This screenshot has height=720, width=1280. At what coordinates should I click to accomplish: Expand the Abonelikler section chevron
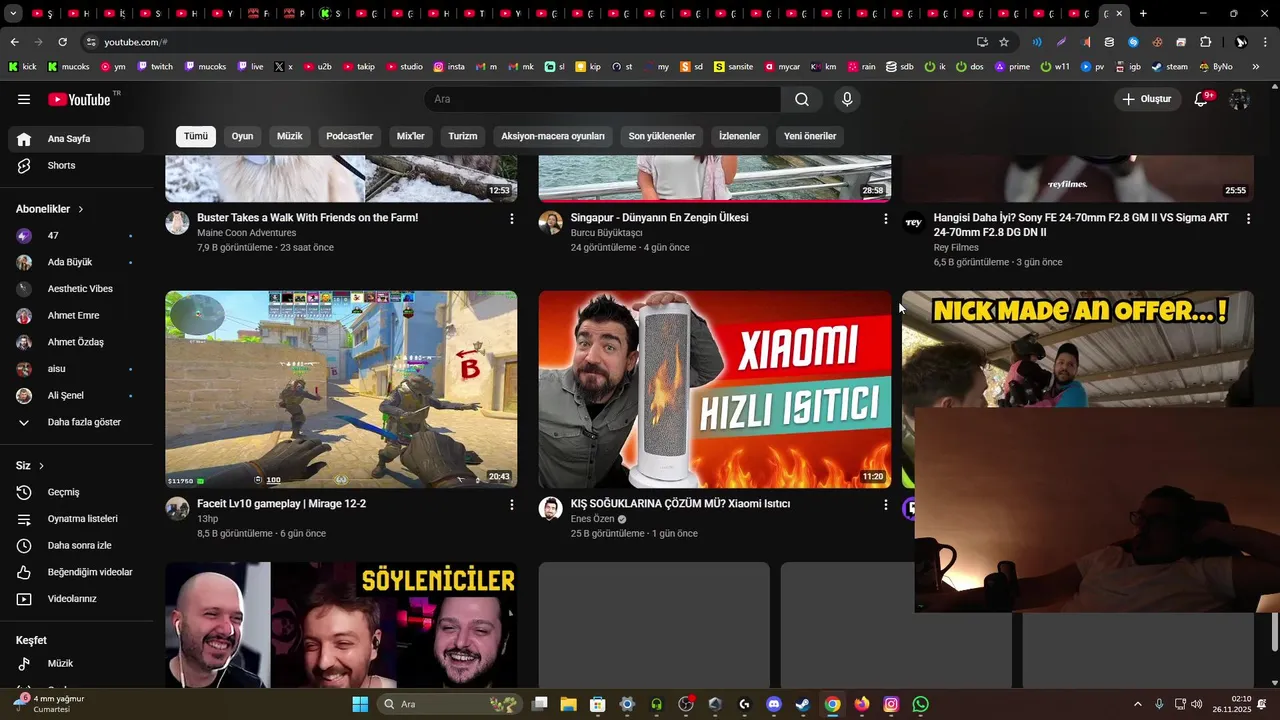(x=81, y=209)
